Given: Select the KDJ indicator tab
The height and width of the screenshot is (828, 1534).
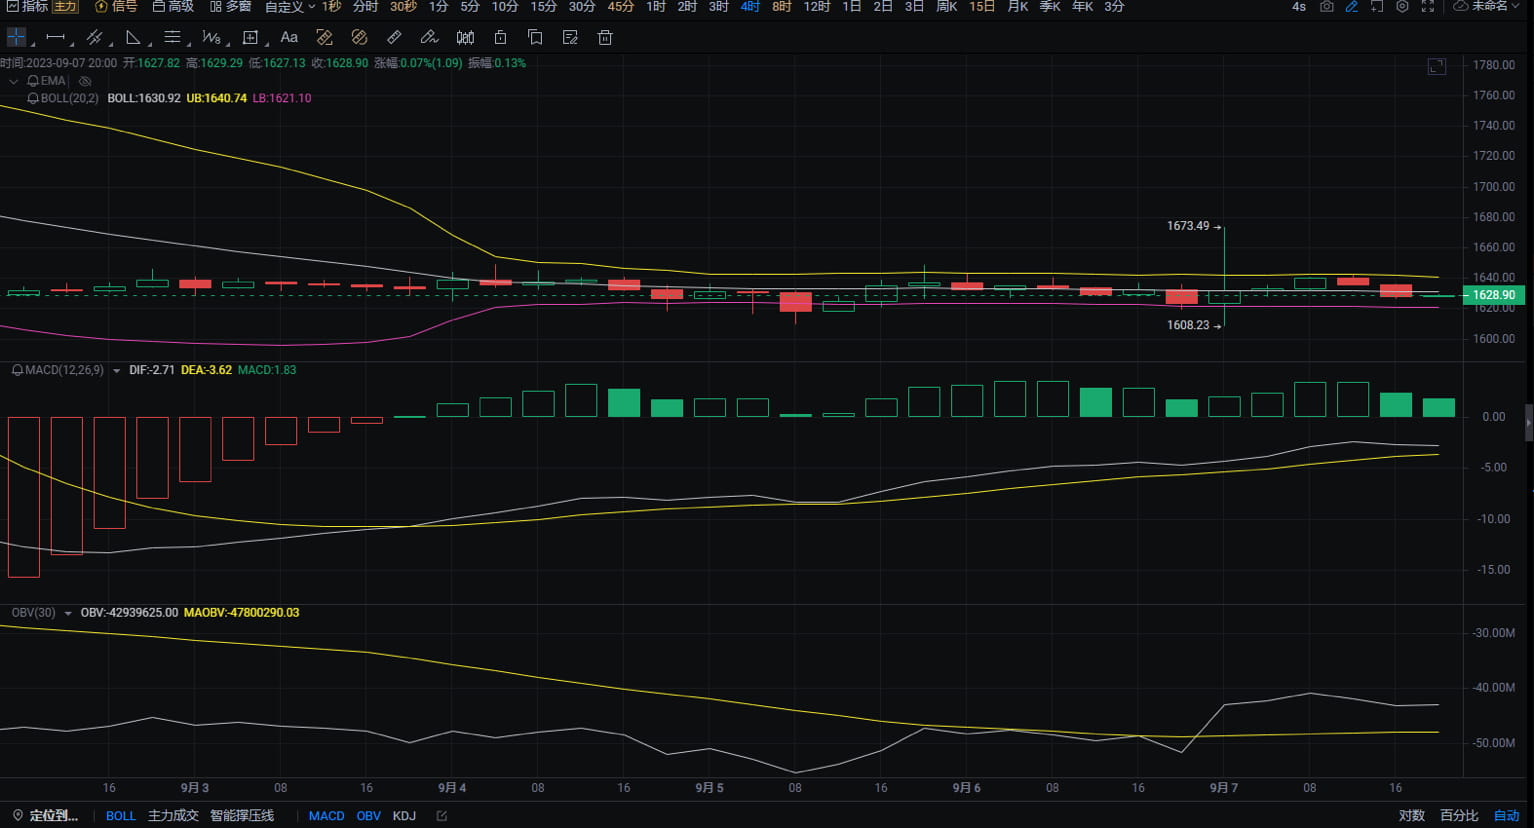Looking at the screenshot, I should pos(404,816).
